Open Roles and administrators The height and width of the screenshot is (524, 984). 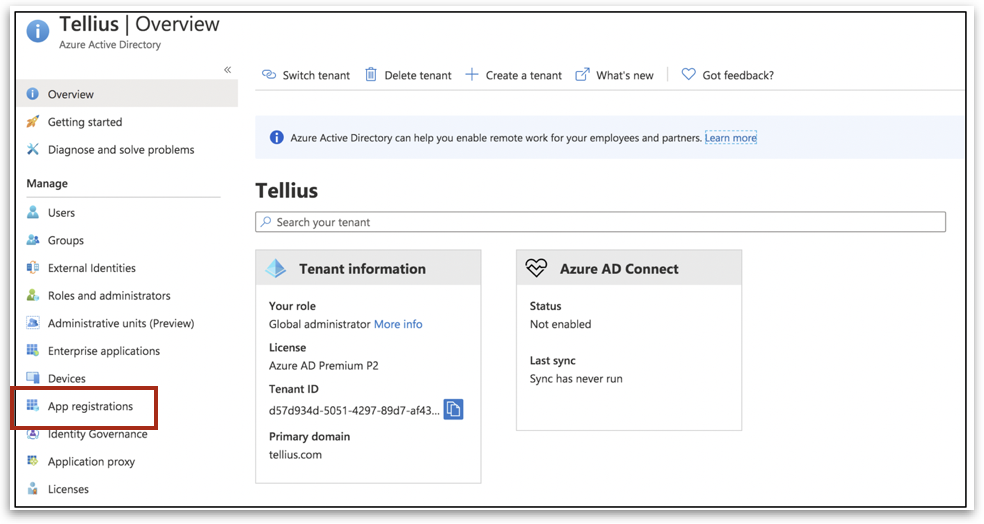(x=109, y=296)
